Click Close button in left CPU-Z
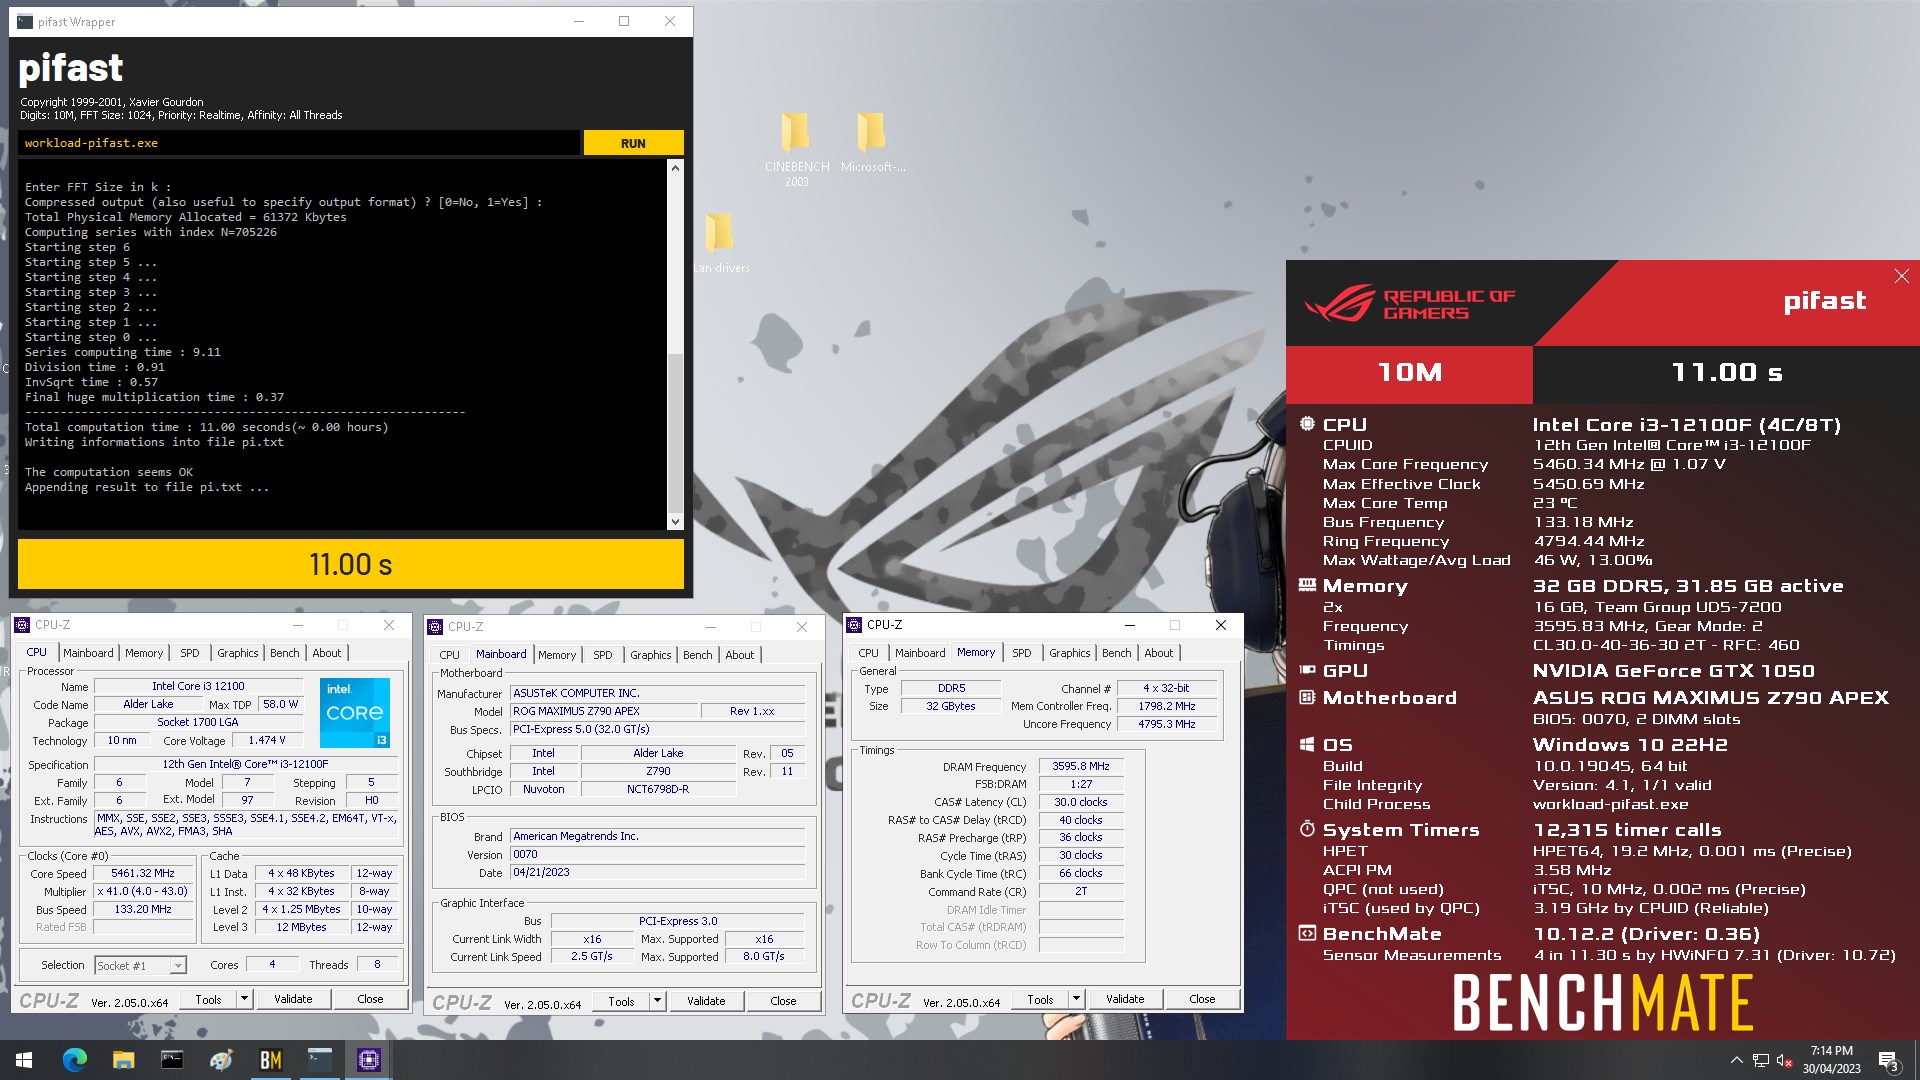 370,998
